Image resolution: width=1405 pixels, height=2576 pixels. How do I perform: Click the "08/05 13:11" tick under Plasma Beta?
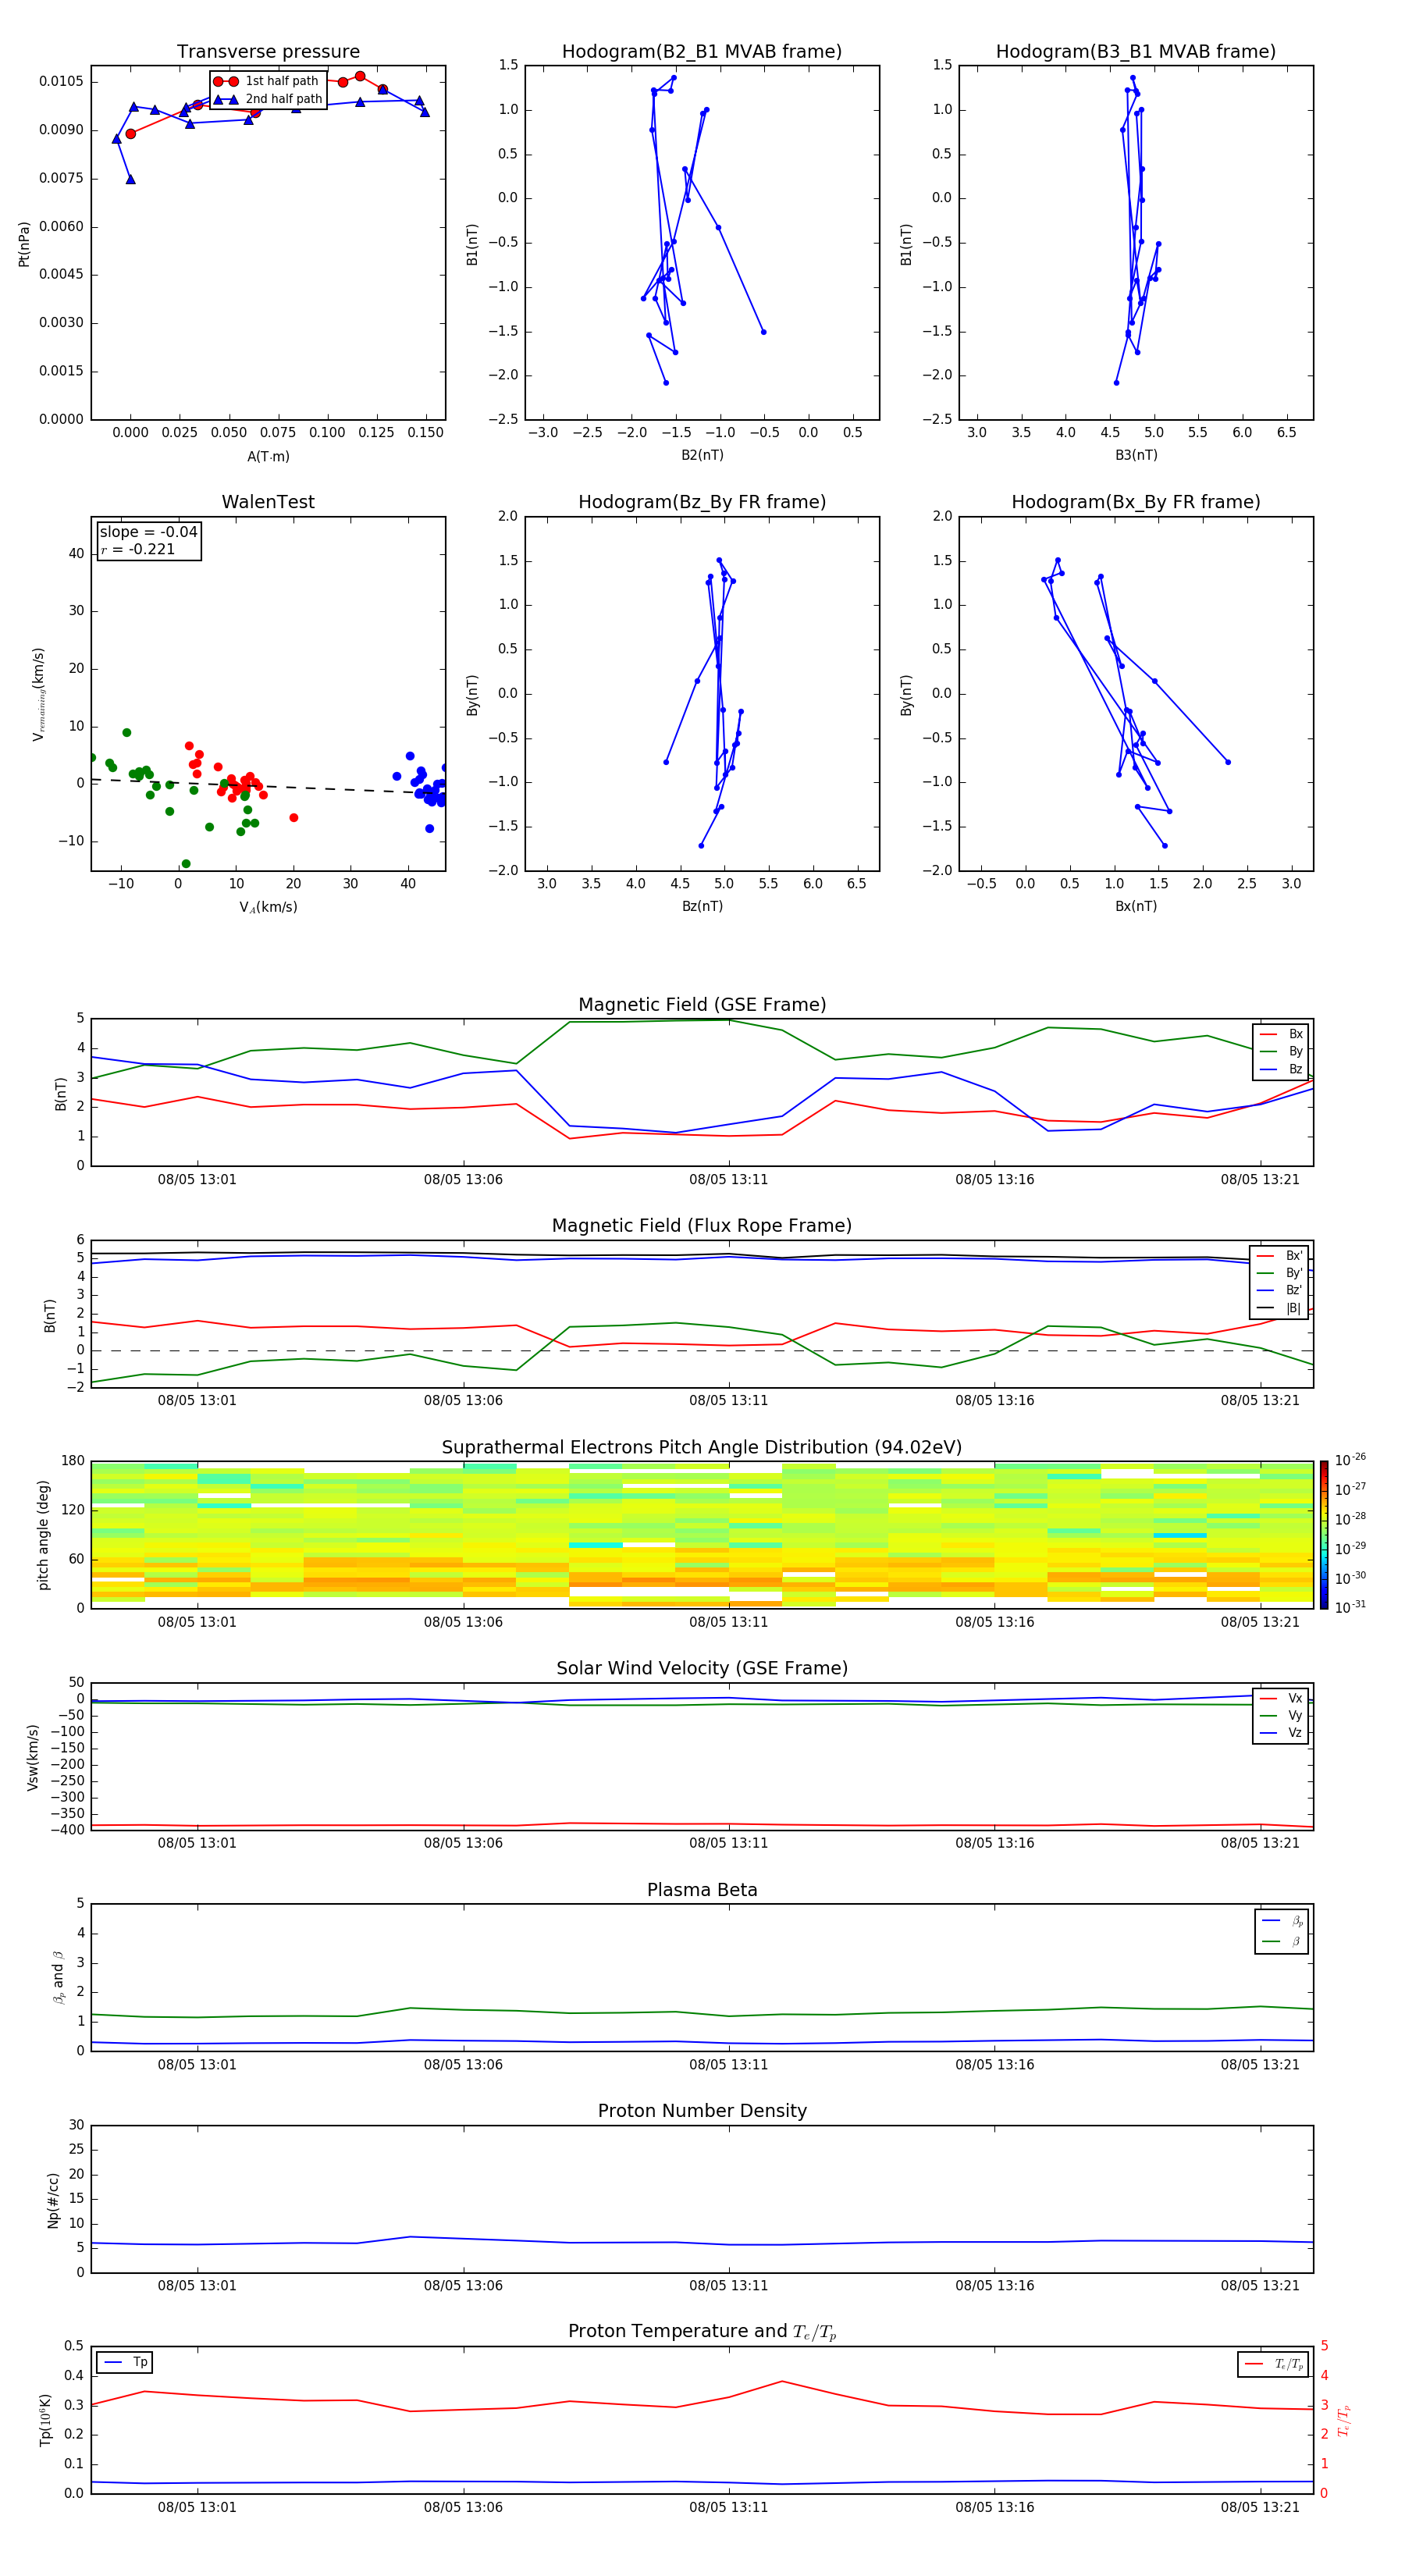(x=729, y=2065)
